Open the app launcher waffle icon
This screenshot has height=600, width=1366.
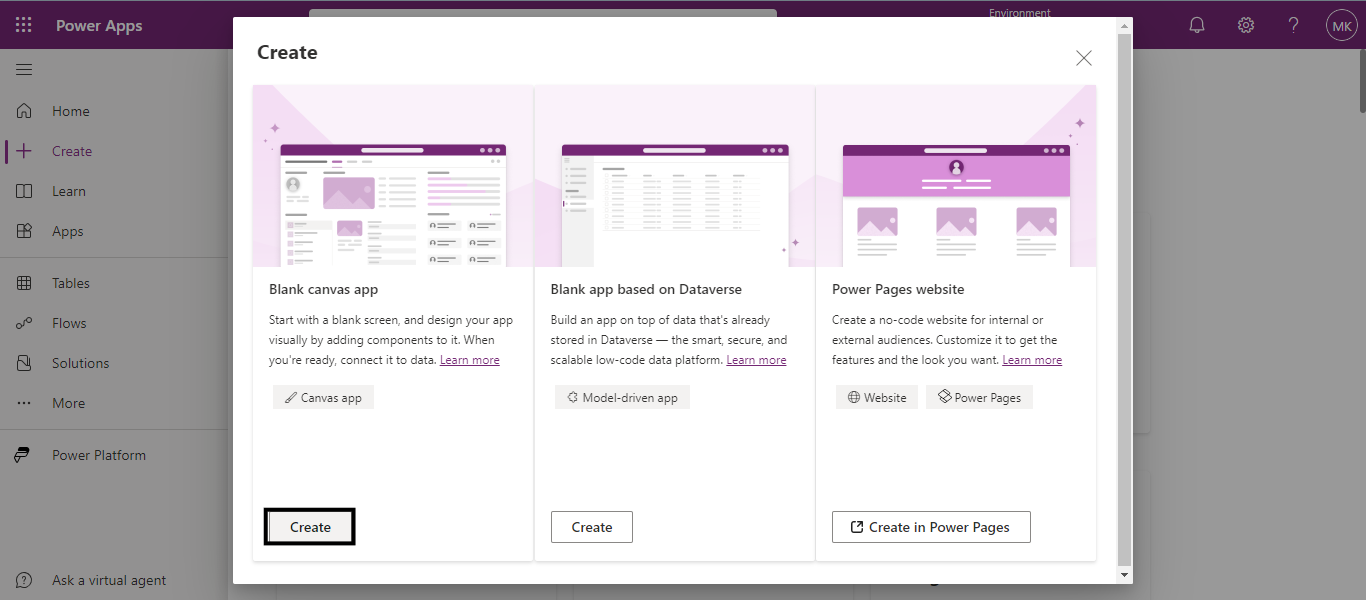[24, 25]
